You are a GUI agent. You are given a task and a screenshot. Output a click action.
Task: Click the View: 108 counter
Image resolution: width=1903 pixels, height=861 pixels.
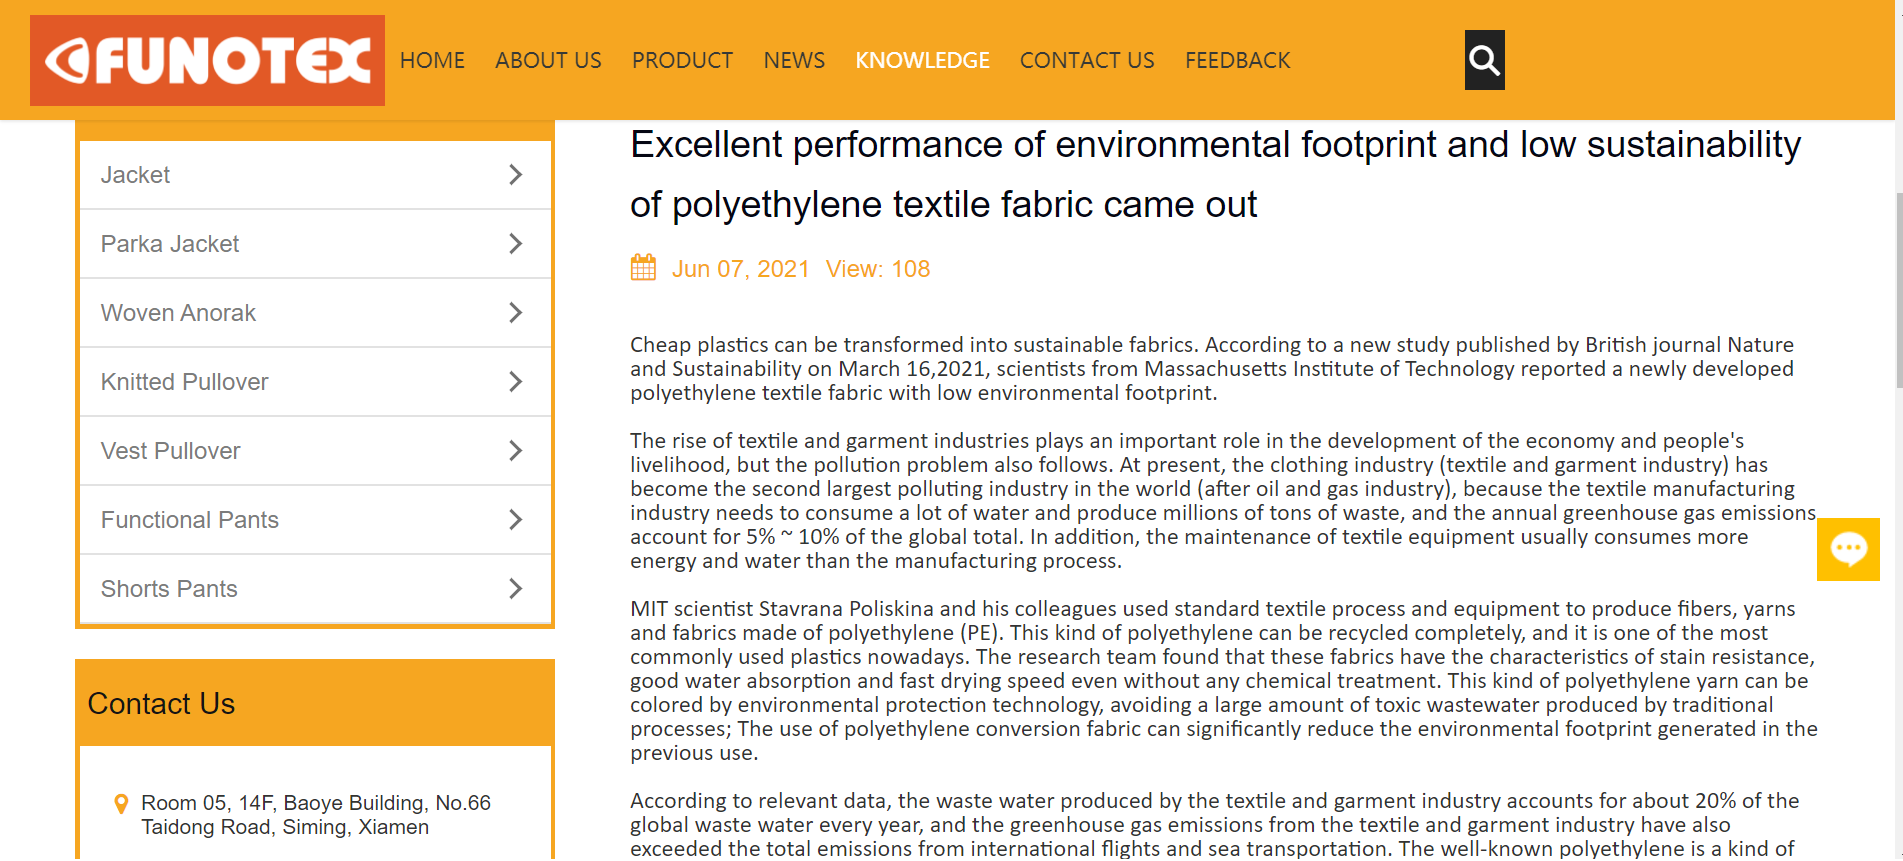(x=878, y=269)
